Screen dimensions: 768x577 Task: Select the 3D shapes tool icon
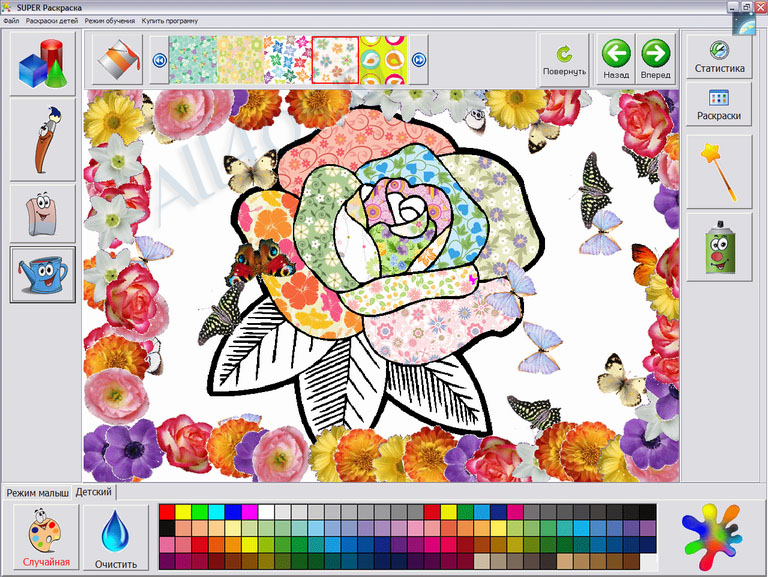tap(43, 64)
